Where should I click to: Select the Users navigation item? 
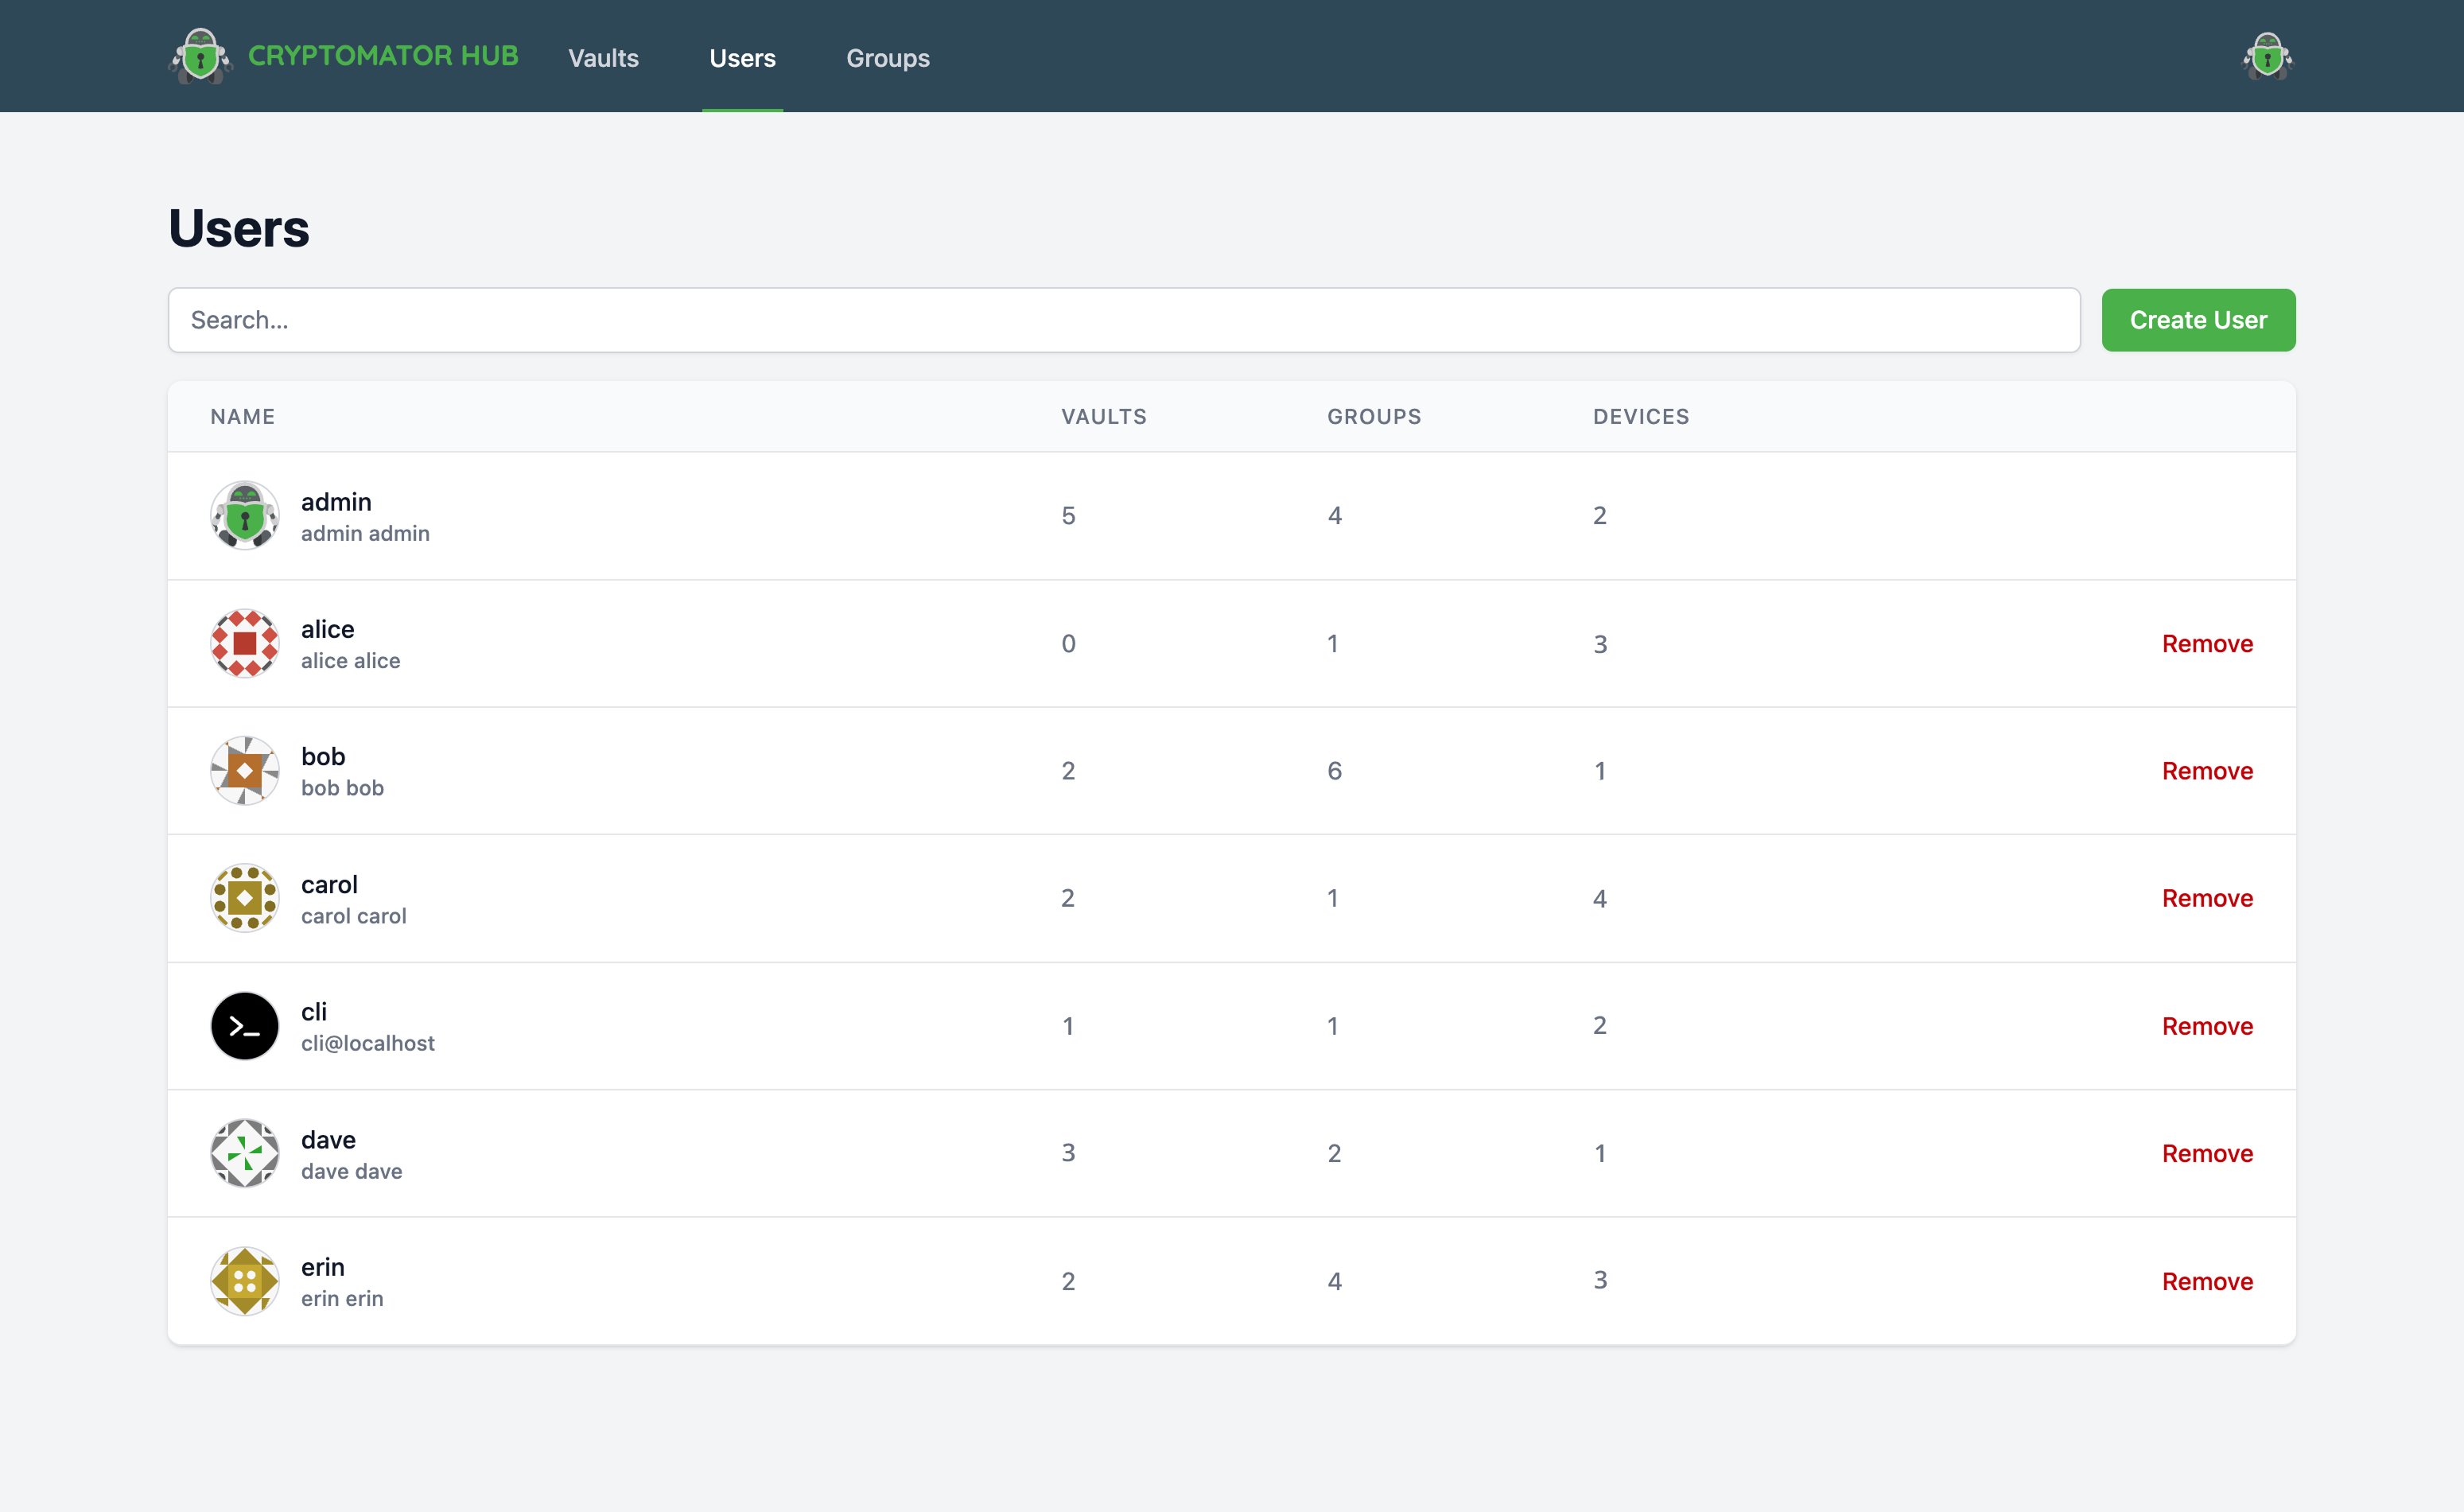click(742, 58)
